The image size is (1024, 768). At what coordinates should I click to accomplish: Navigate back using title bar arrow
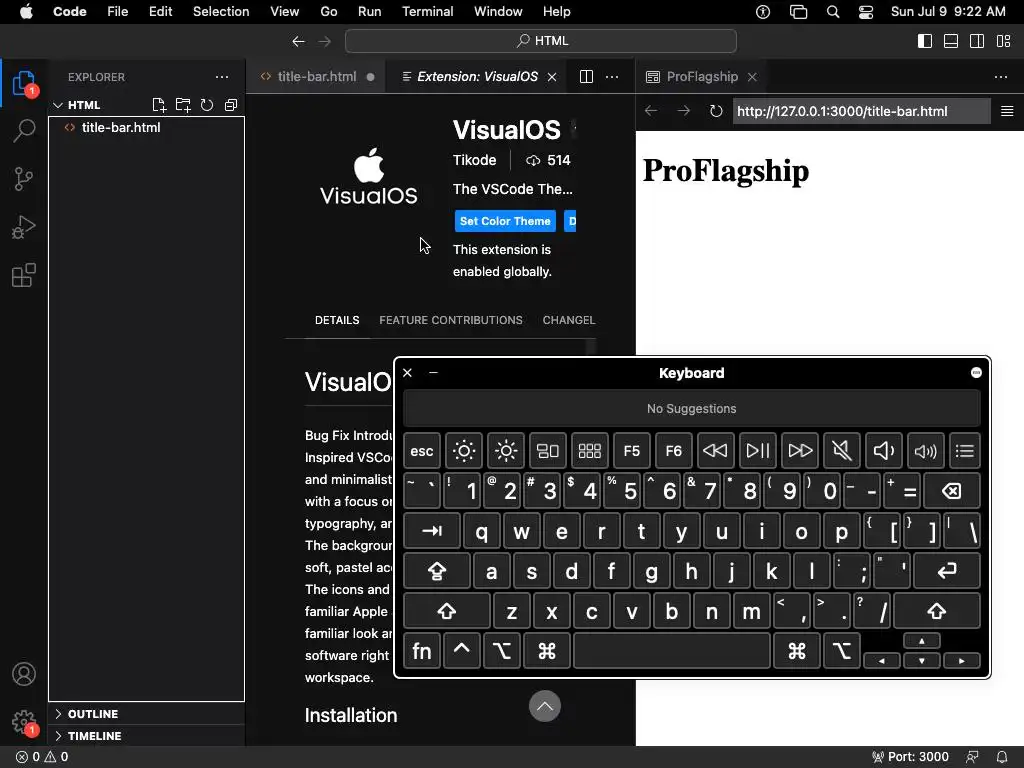point(298,41)
